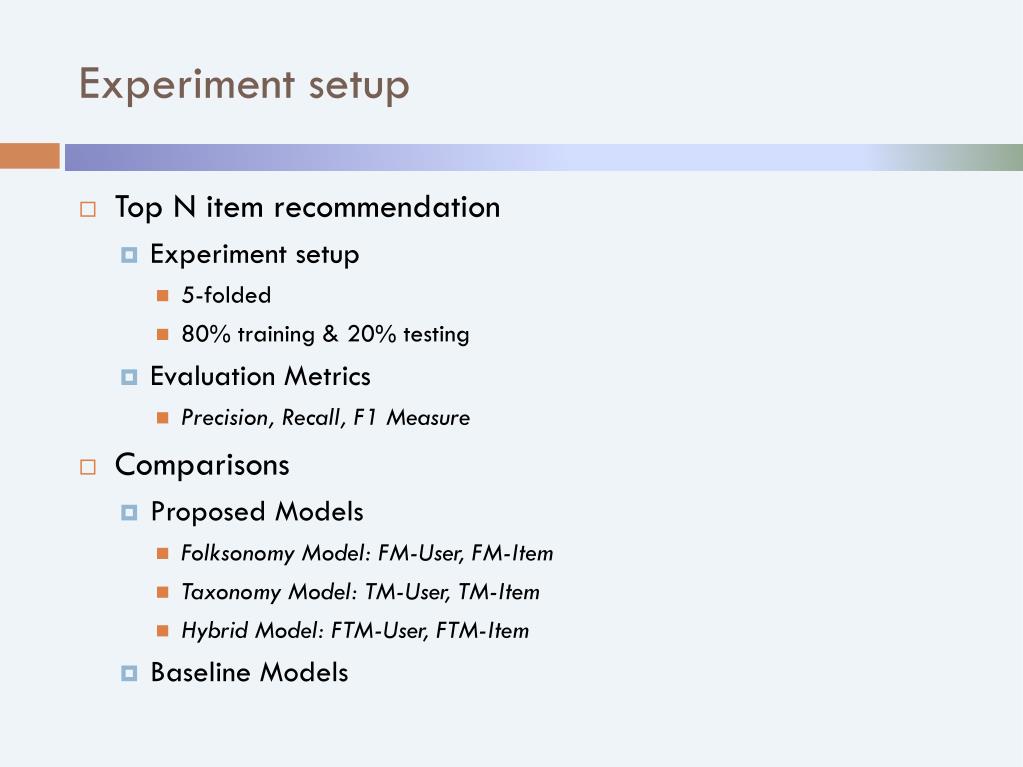The image size is (1023, 767).
Task: Click the orange bullet next to '5-folded'
Action: 162,296
